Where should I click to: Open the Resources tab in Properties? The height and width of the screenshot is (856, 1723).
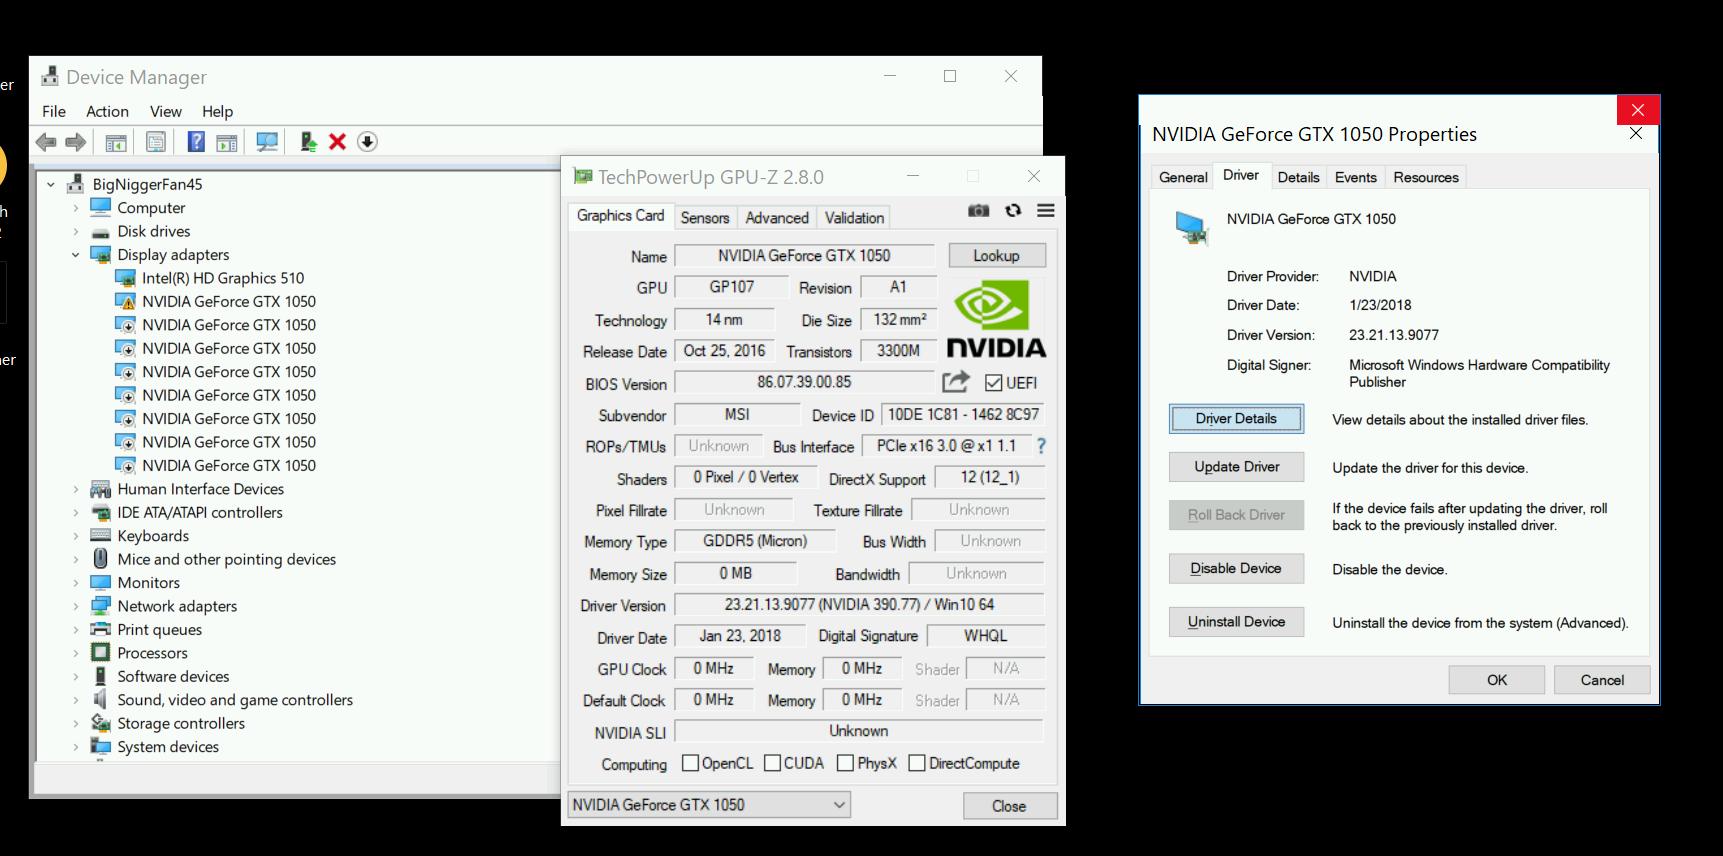1426,177
